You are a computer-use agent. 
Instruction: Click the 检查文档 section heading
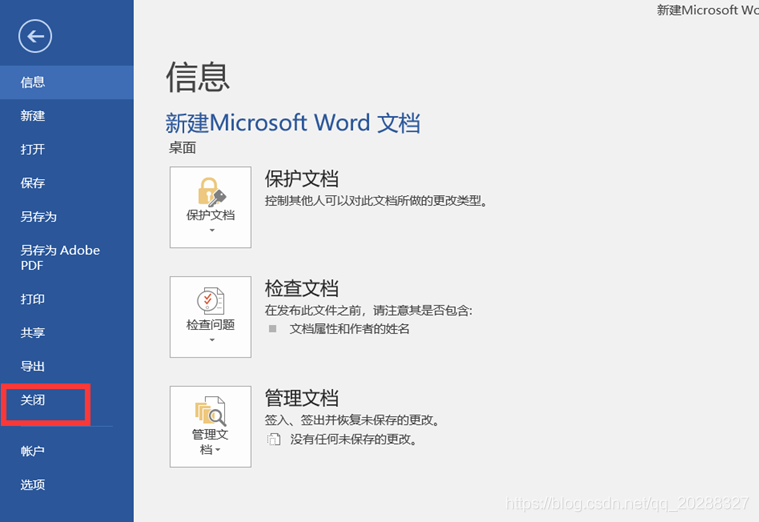(302, 289)
